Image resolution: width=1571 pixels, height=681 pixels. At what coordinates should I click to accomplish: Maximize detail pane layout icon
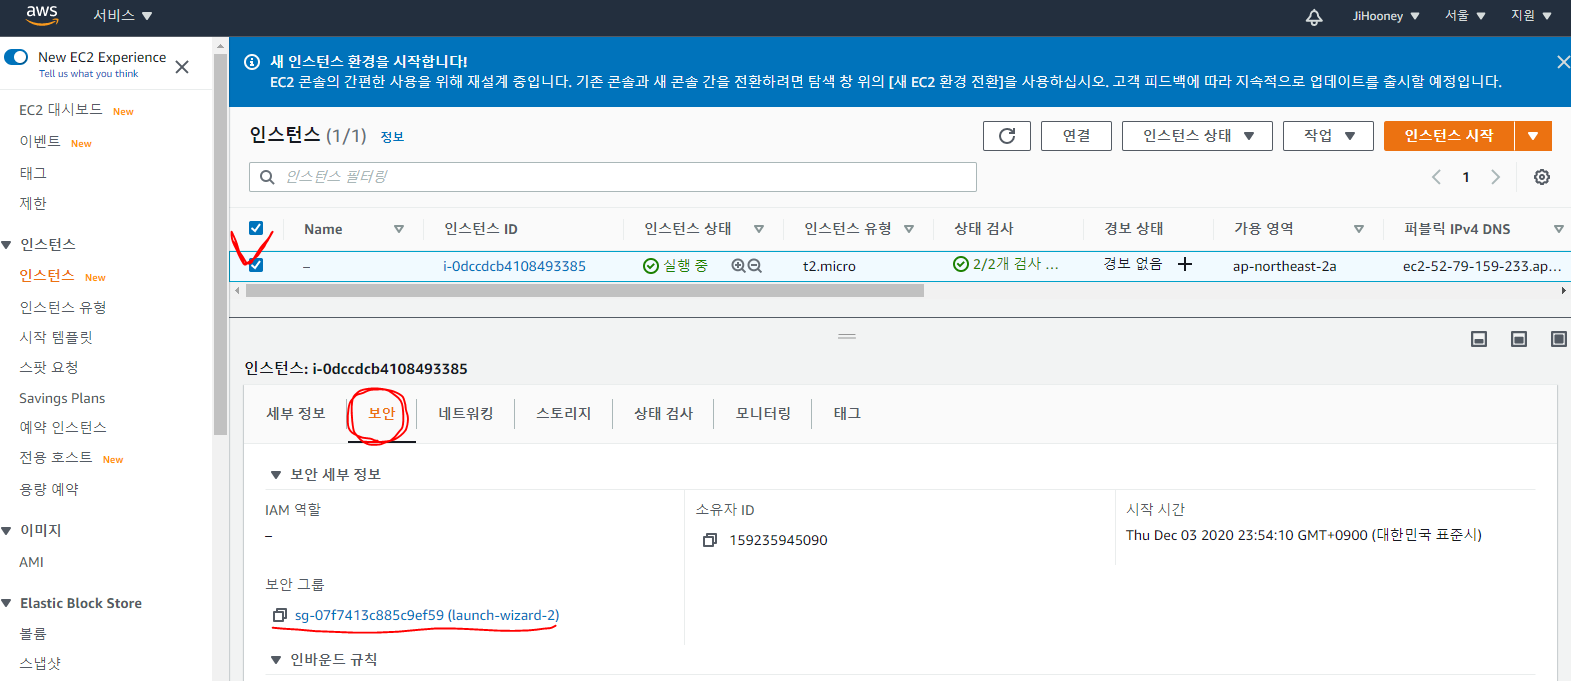tap(1558, 340)
